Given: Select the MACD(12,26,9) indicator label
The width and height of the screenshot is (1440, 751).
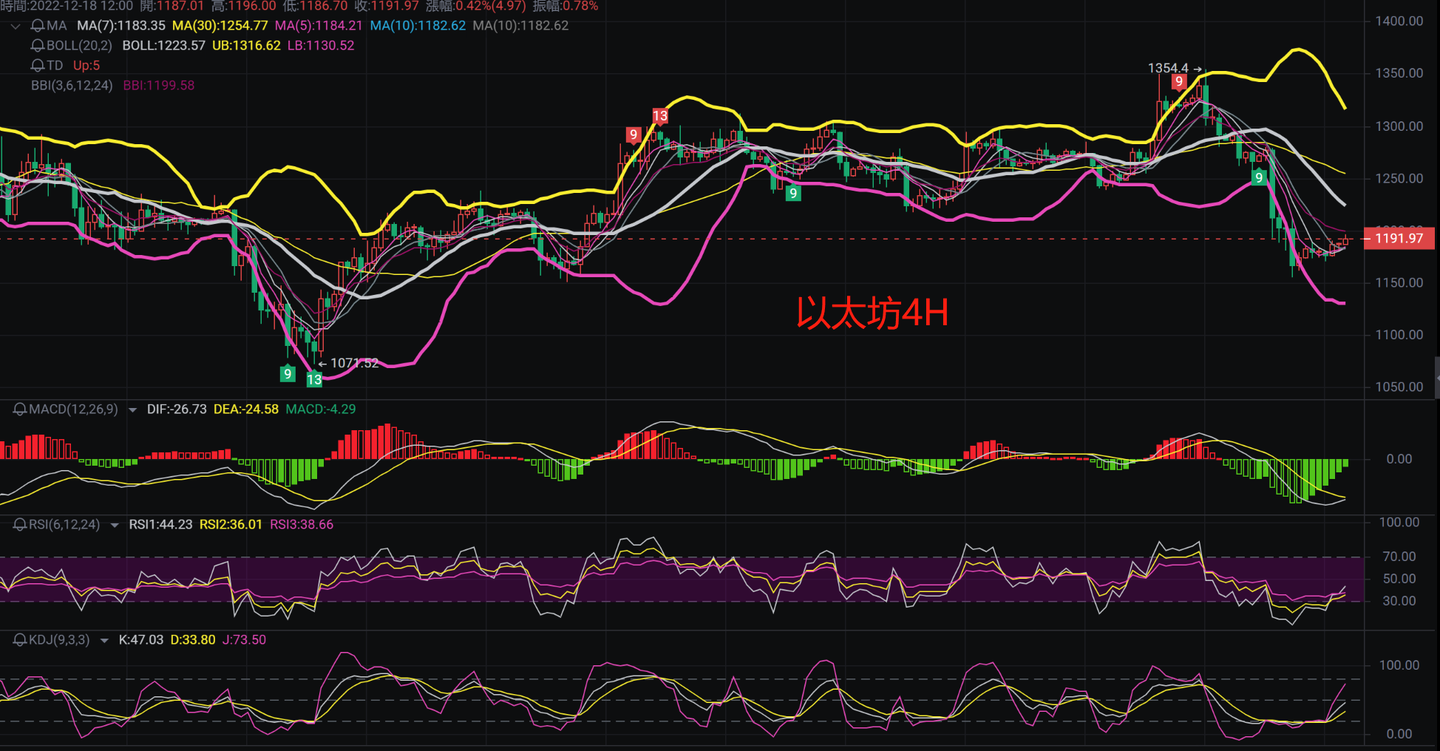Looking at the screenshot, I should 75,409.
